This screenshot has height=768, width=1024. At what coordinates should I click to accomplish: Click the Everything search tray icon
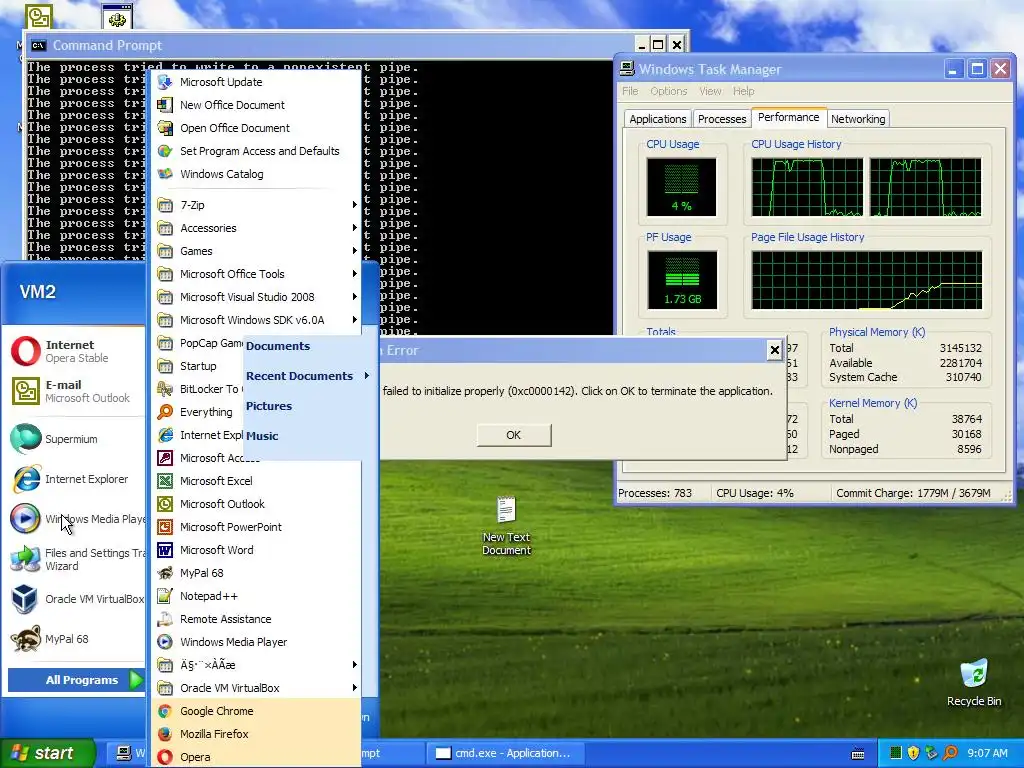point(950,753)
